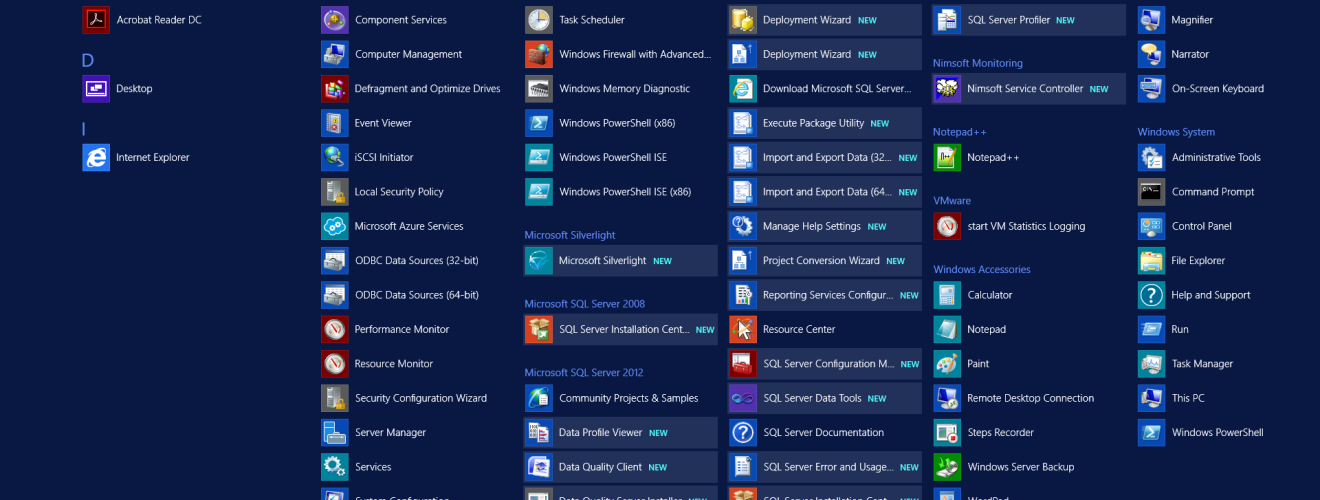
Task: Open SQL Server Error and Usage icon
Action: (x=743, y=467)
